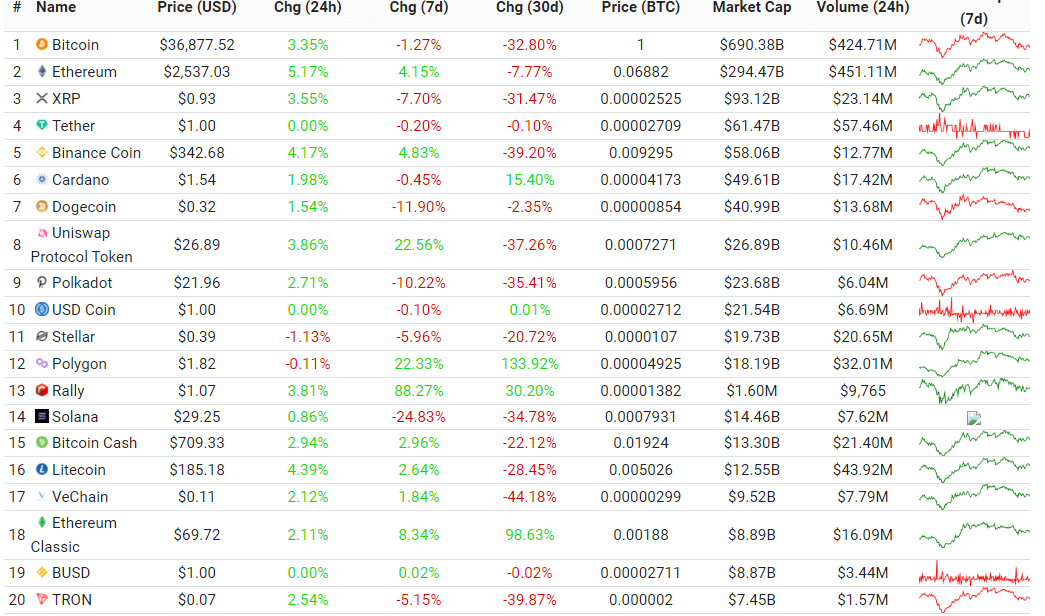Select Stellar 24h change -1.13%
This screenshot has width=1045, height=616.
click(307, 337)
